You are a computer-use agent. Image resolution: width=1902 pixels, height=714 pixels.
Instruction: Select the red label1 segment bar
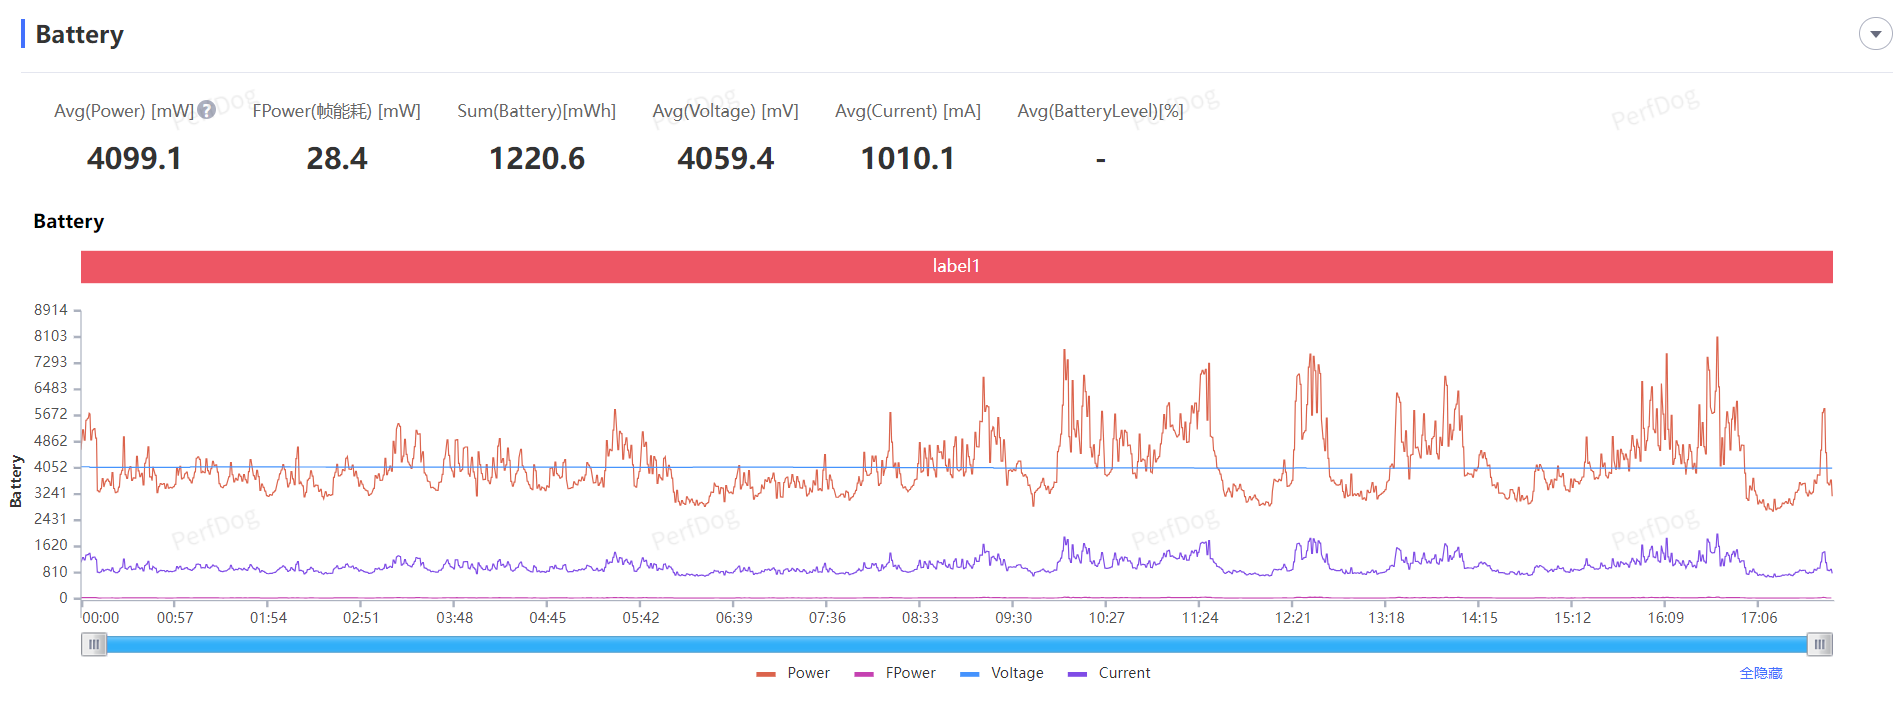tap(956, 266)
